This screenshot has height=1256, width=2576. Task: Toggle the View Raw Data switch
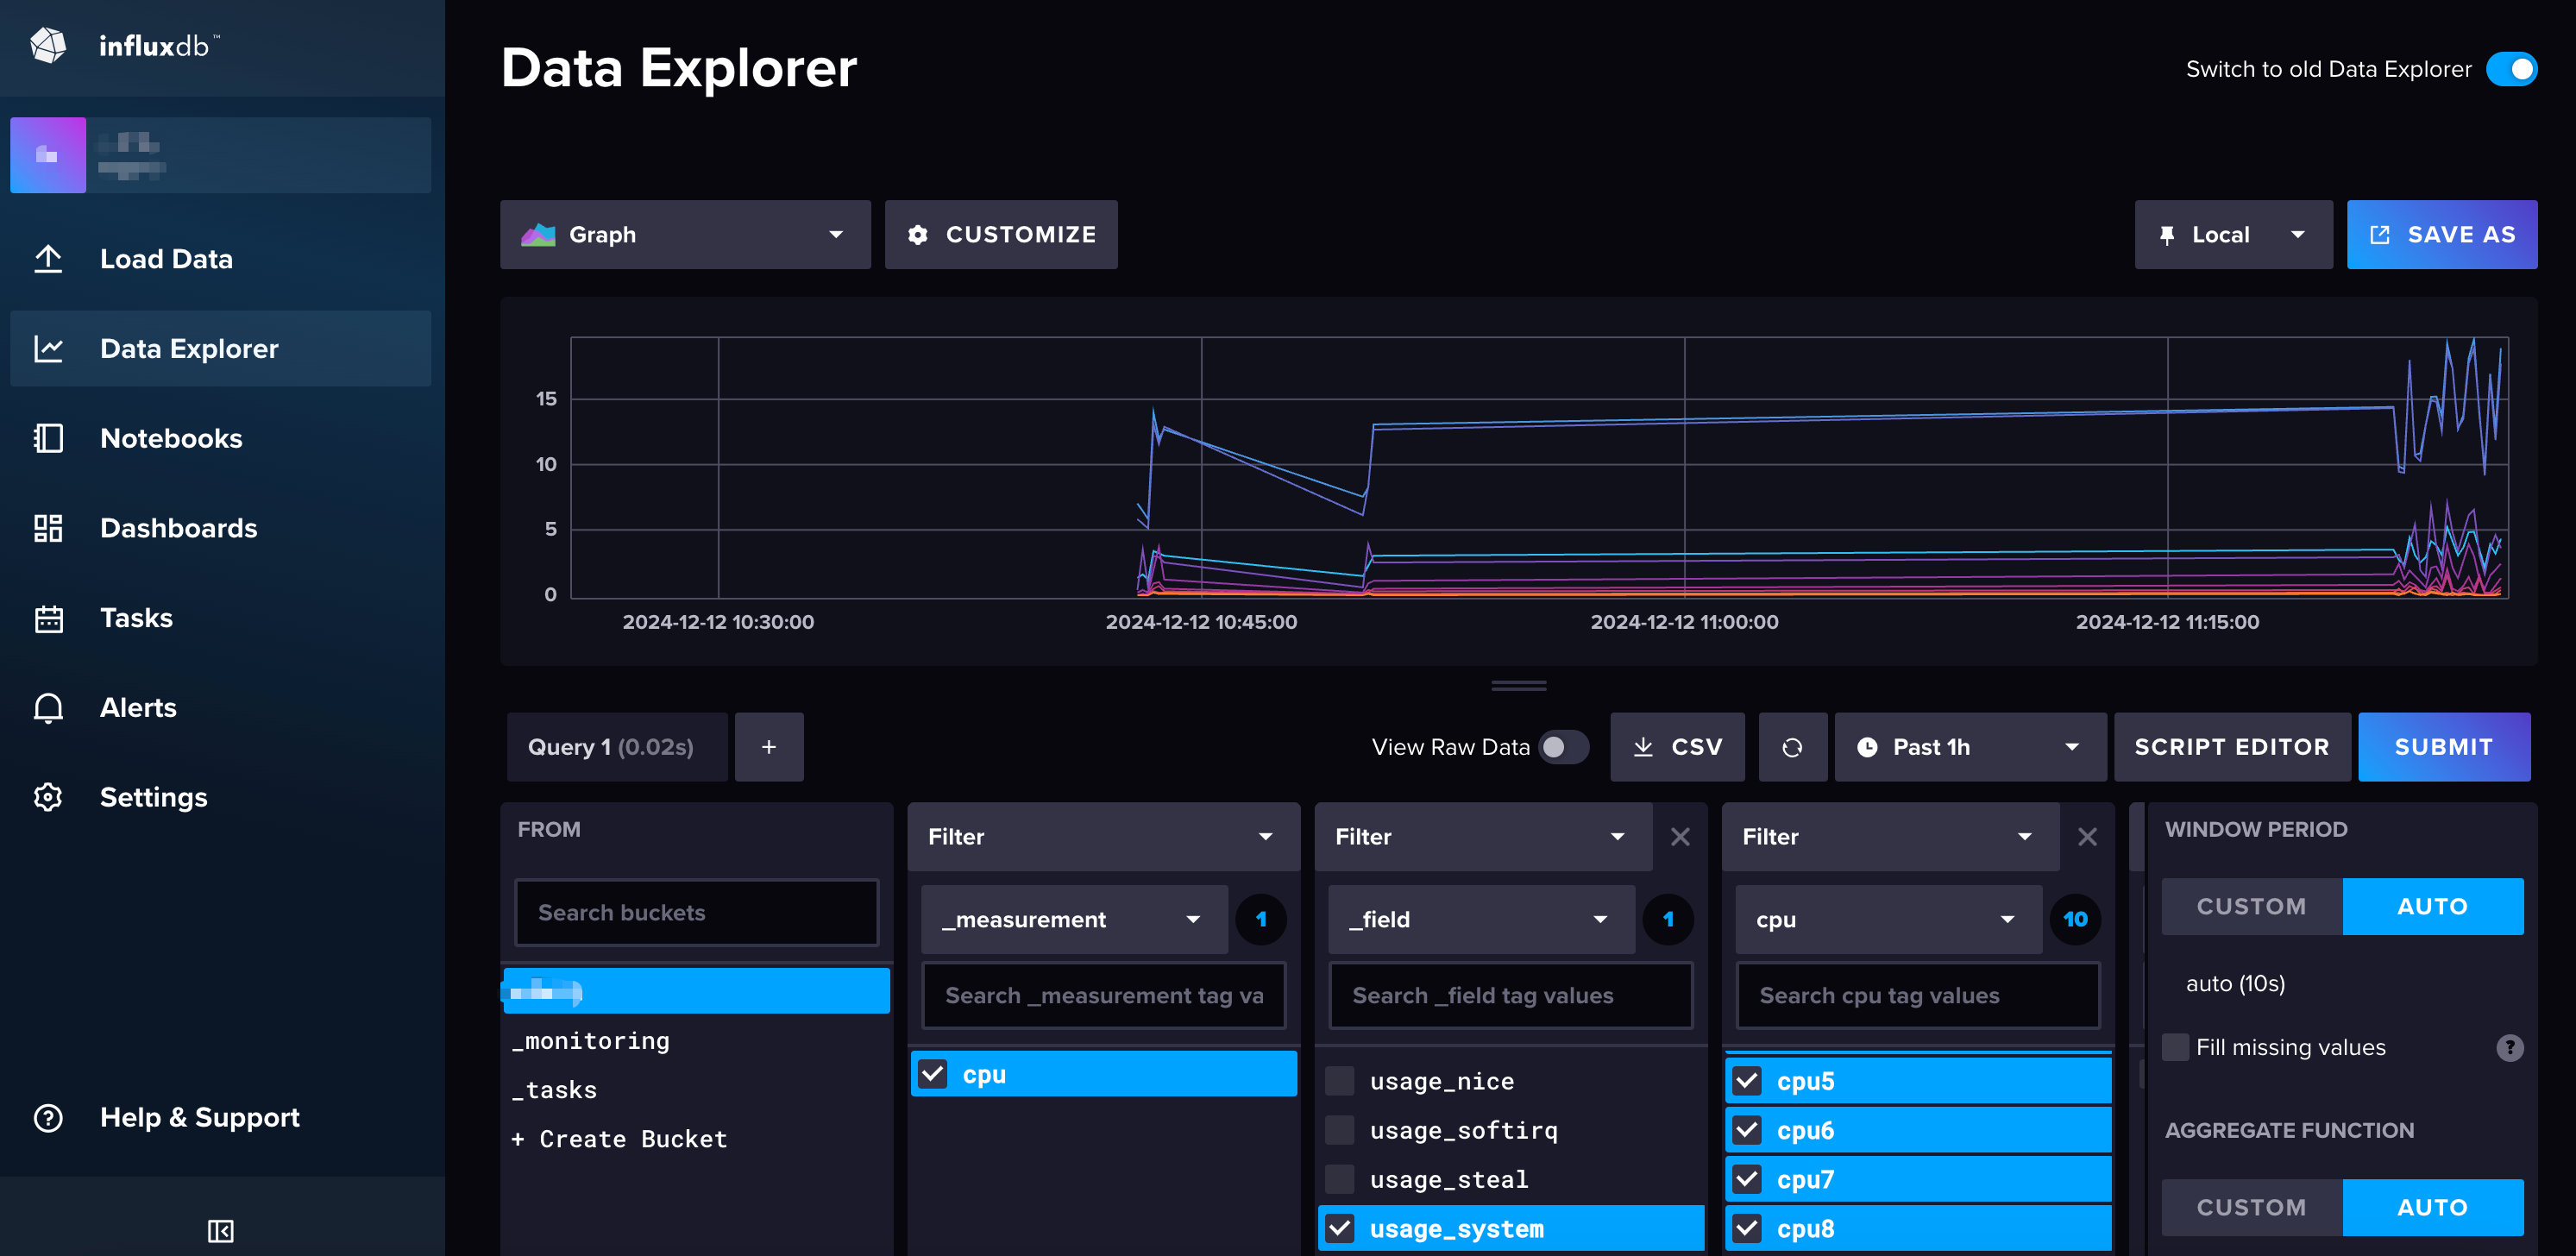tap(1562, 747)
